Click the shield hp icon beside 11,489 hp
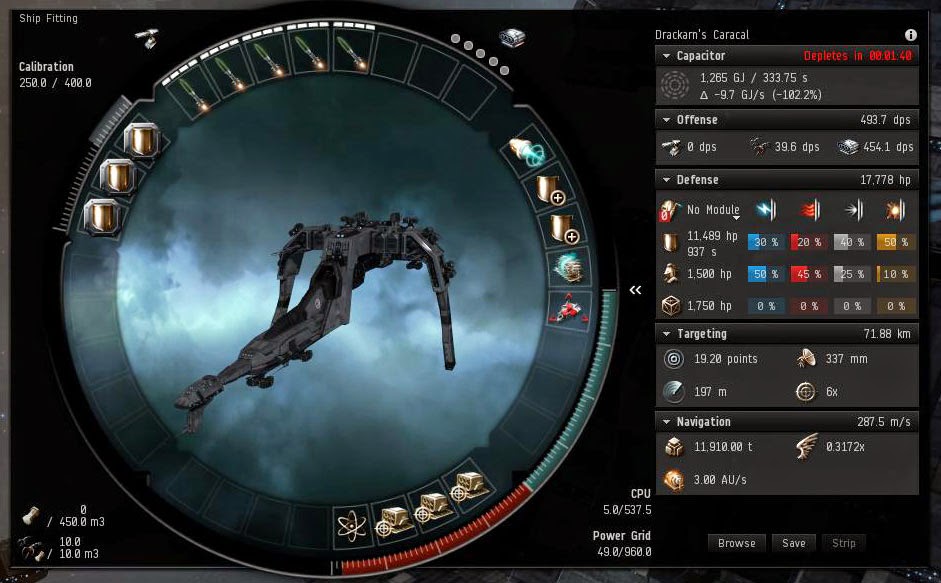 click(x=670, y=243)
